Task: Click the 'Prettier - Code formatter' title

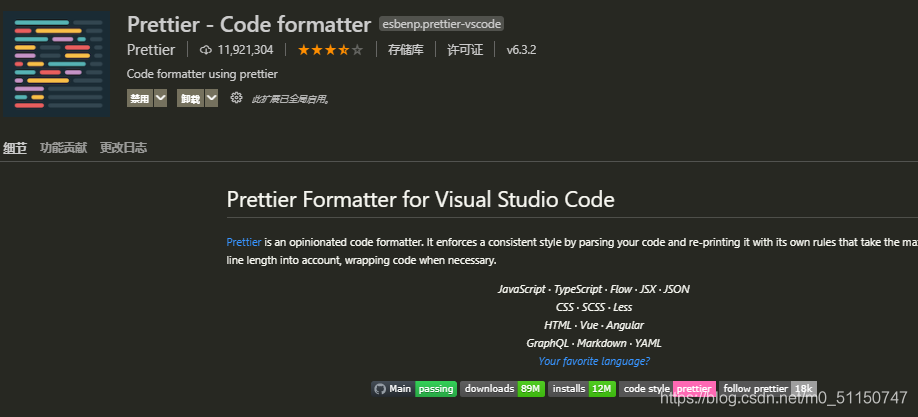Action: pos(249,25)
